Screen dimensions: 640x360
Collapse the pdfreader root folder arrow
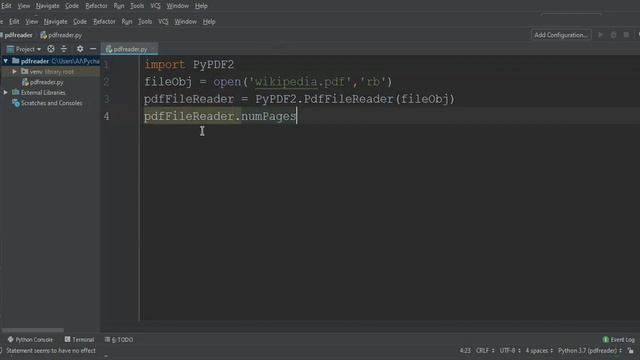pos(6,61)
